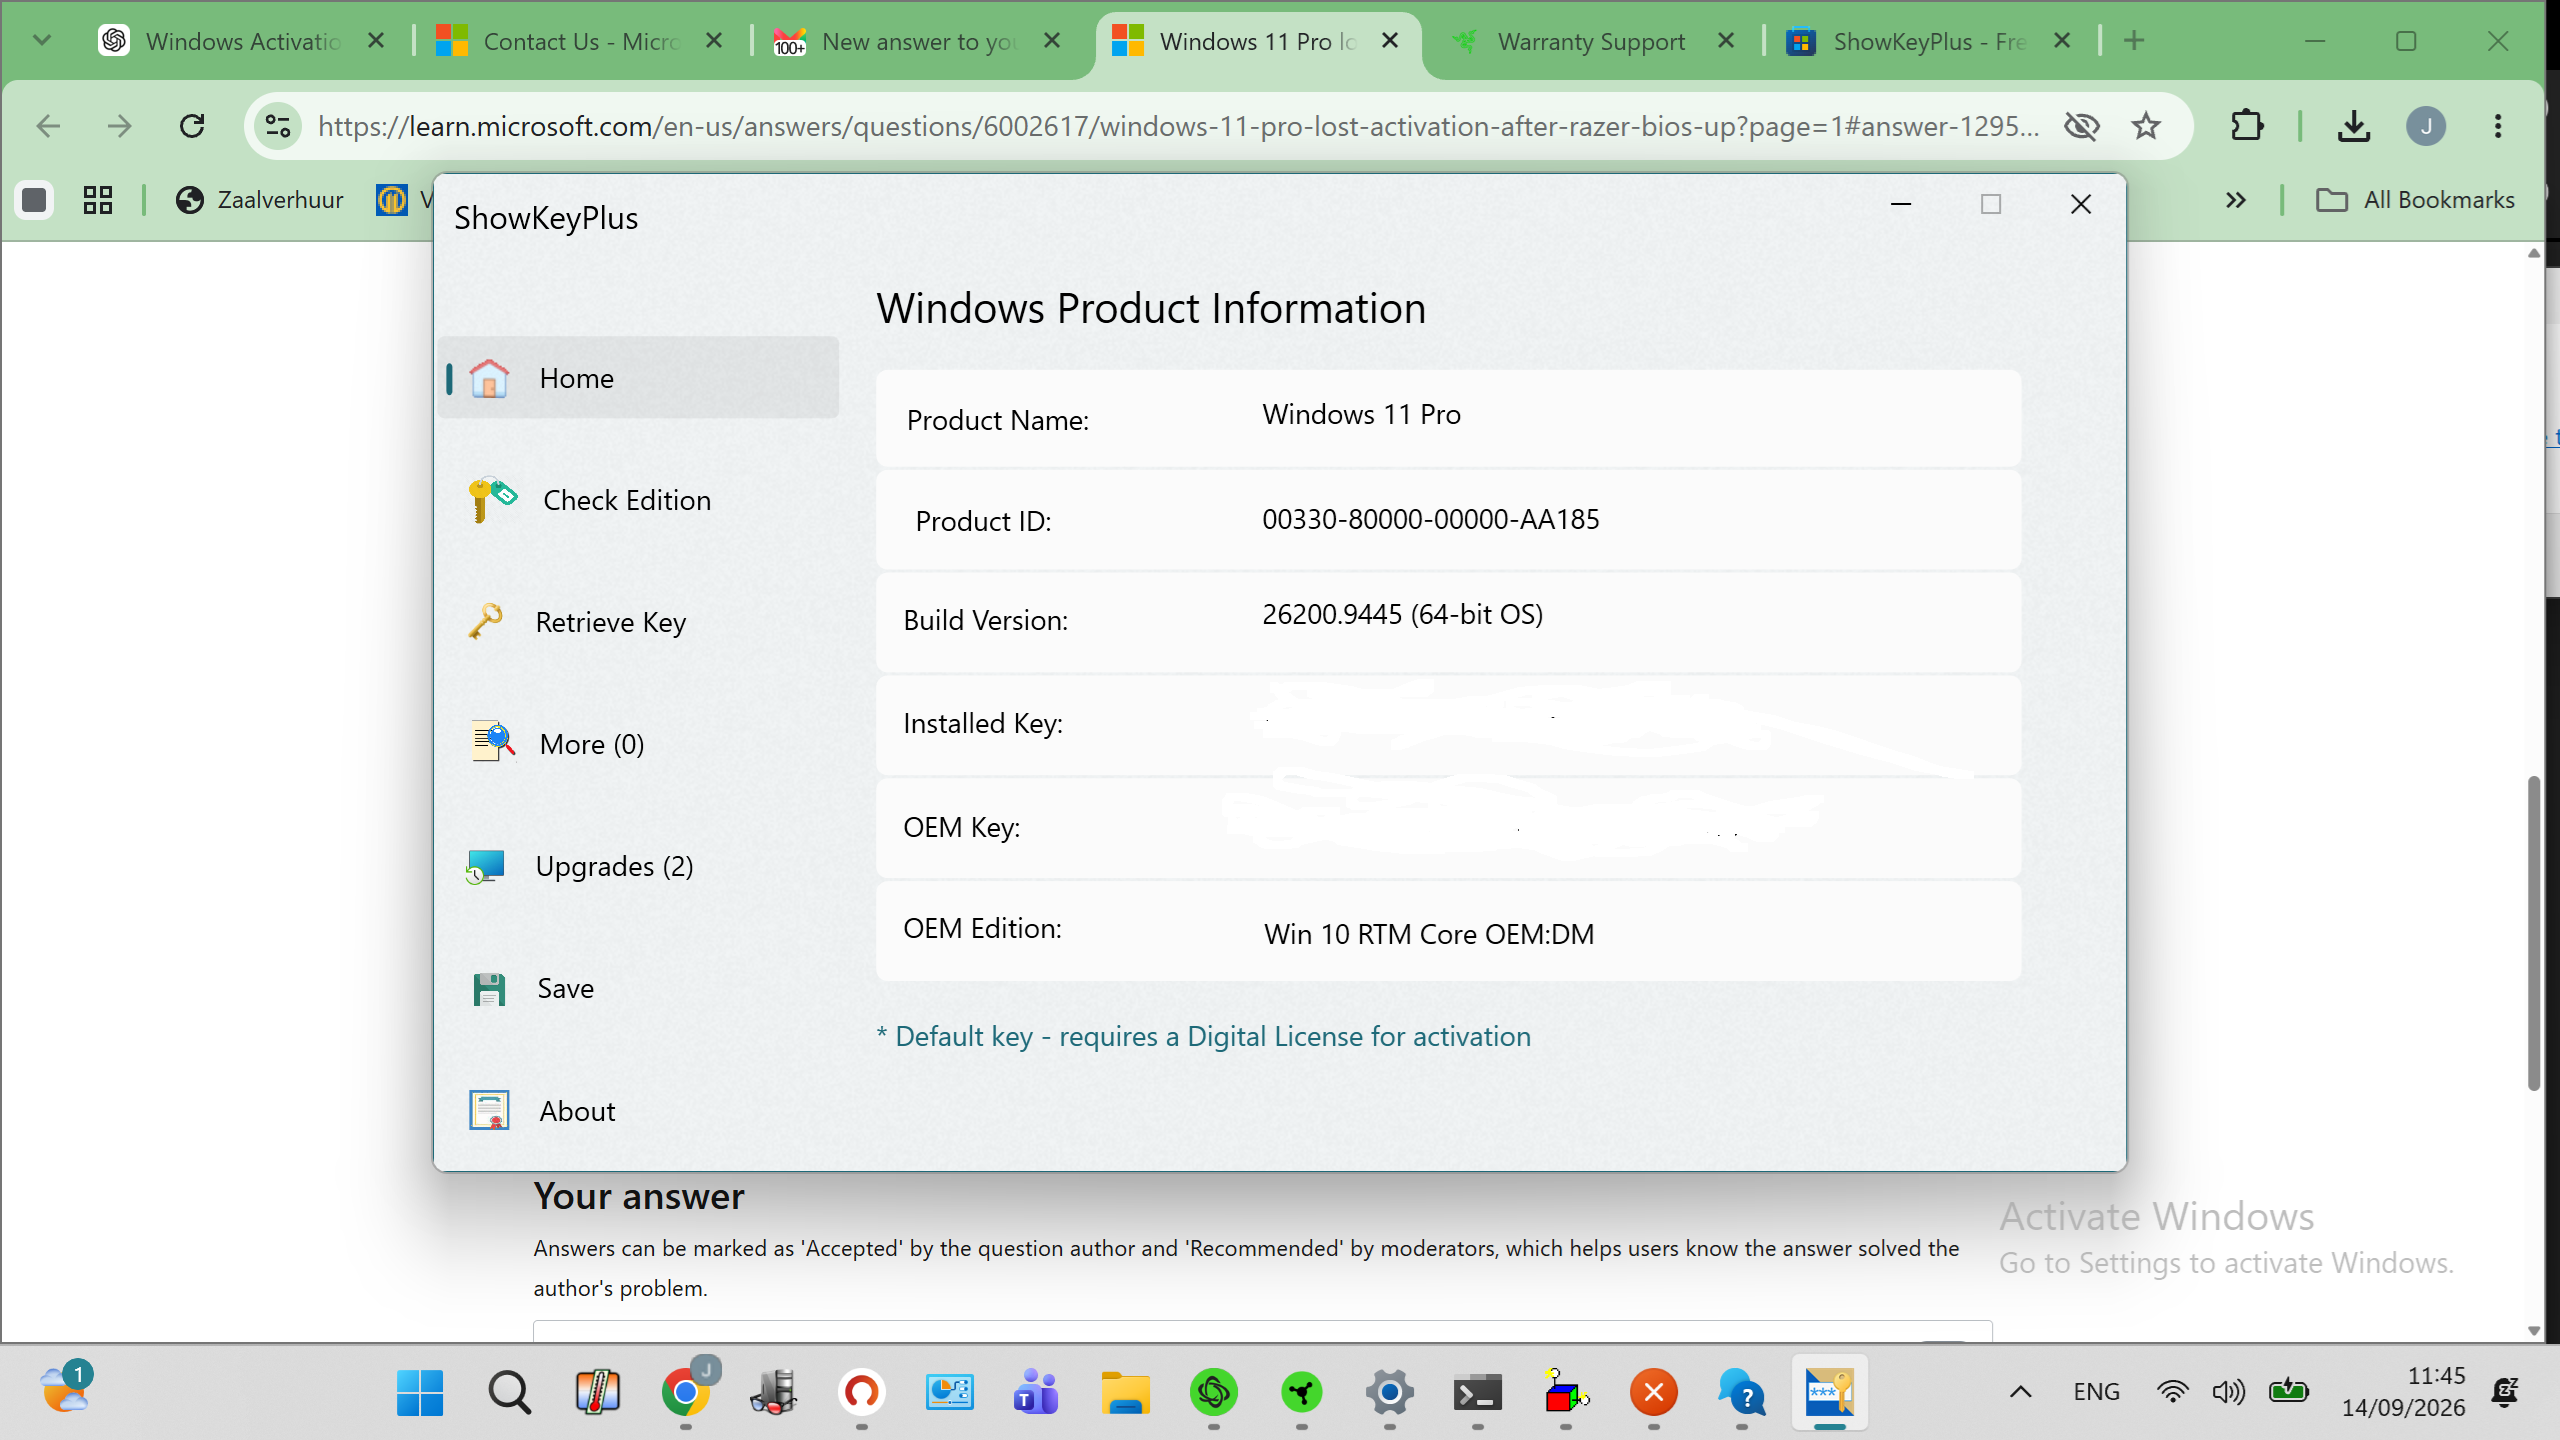Click the Your answer text box
Image resolution: width=2560 pixels, height=1440 pixels.
coord(1262,1331)
